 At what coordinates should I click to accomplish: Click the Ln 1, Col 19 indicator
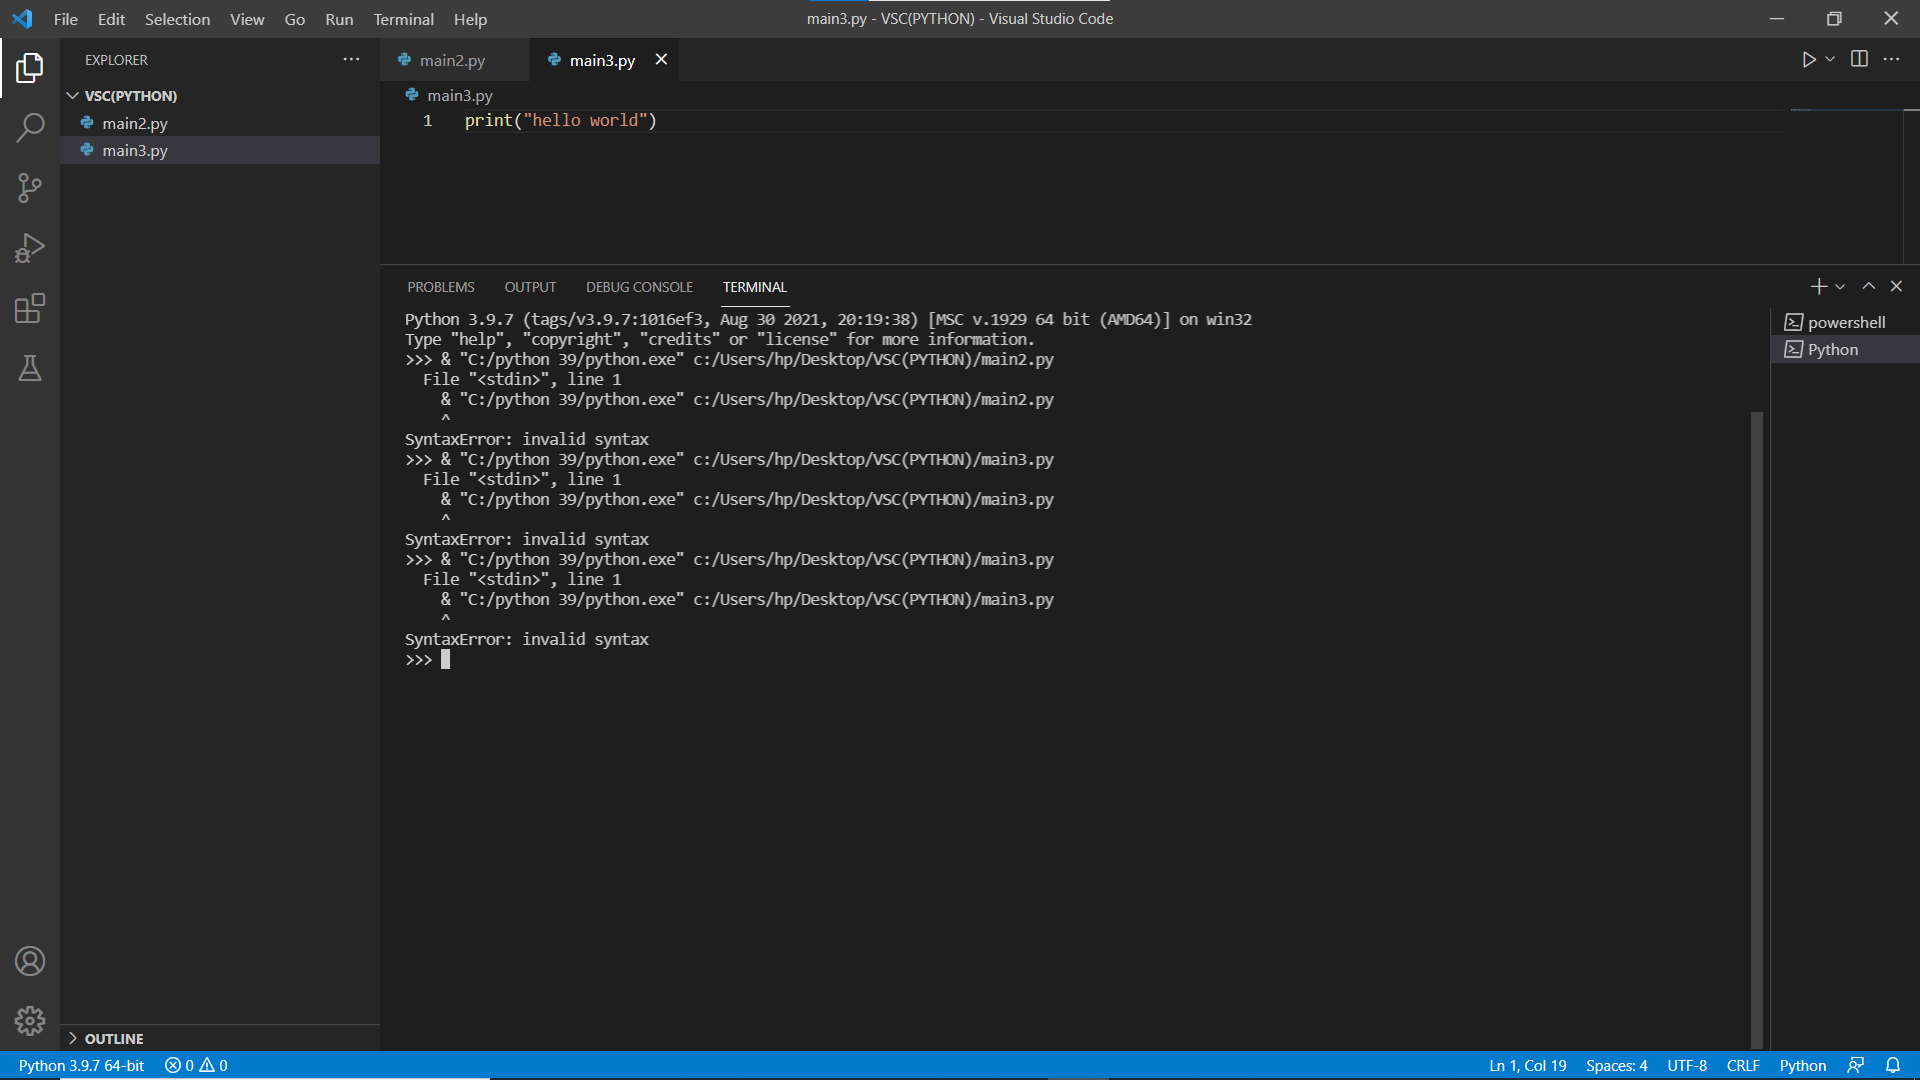(1527, 1065)
